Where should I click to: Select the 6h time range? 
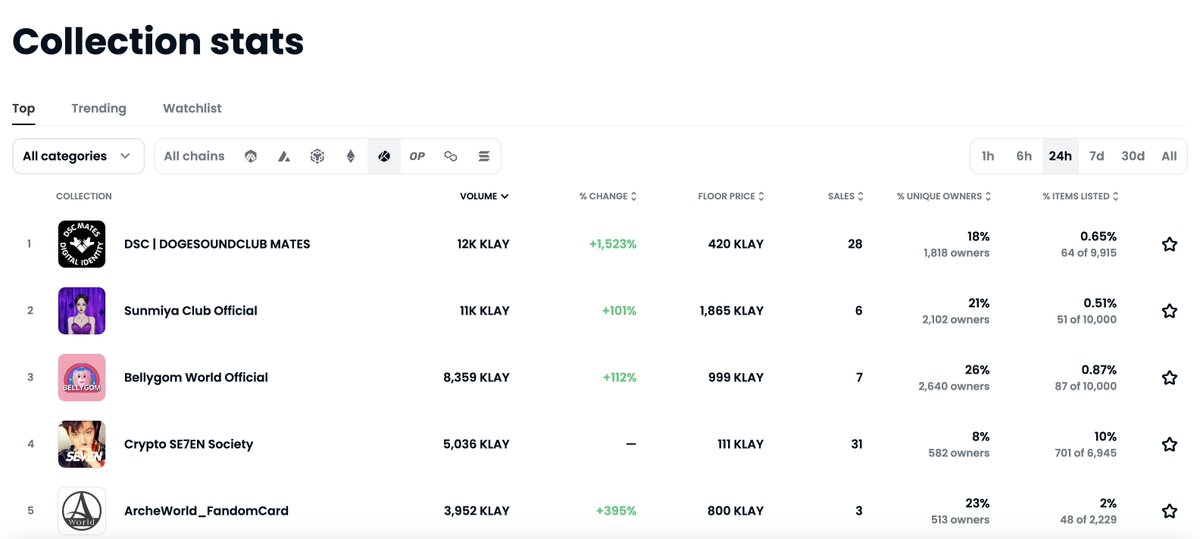pyautogui.click(x=1024, y=156)
